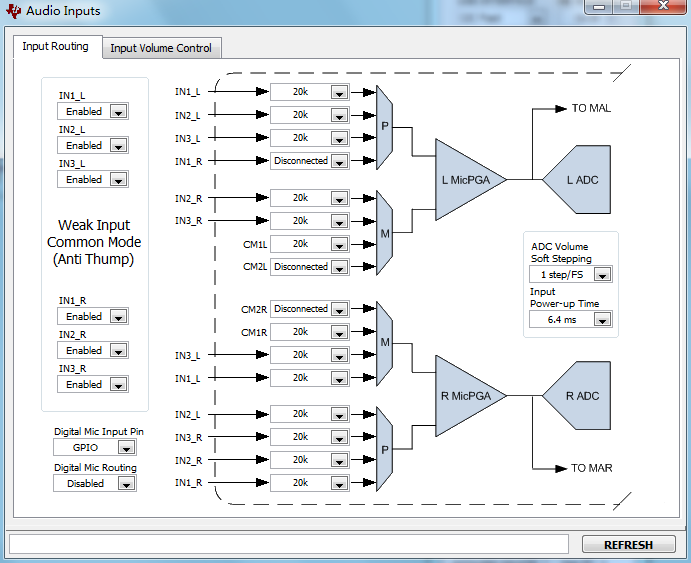Click the TO MAL output label

tap(591, 108)
